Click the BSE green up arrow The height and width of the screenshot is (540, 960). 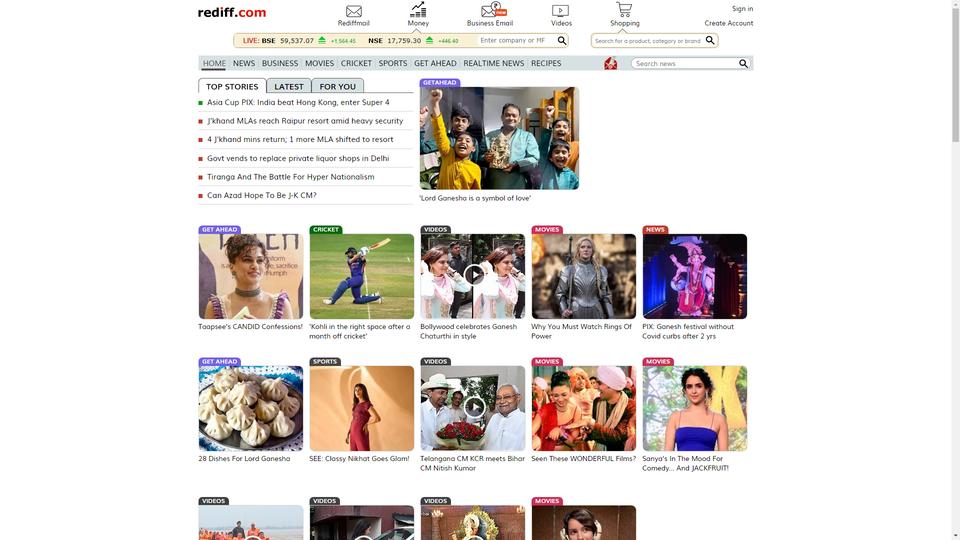click(x=321, y=40)
